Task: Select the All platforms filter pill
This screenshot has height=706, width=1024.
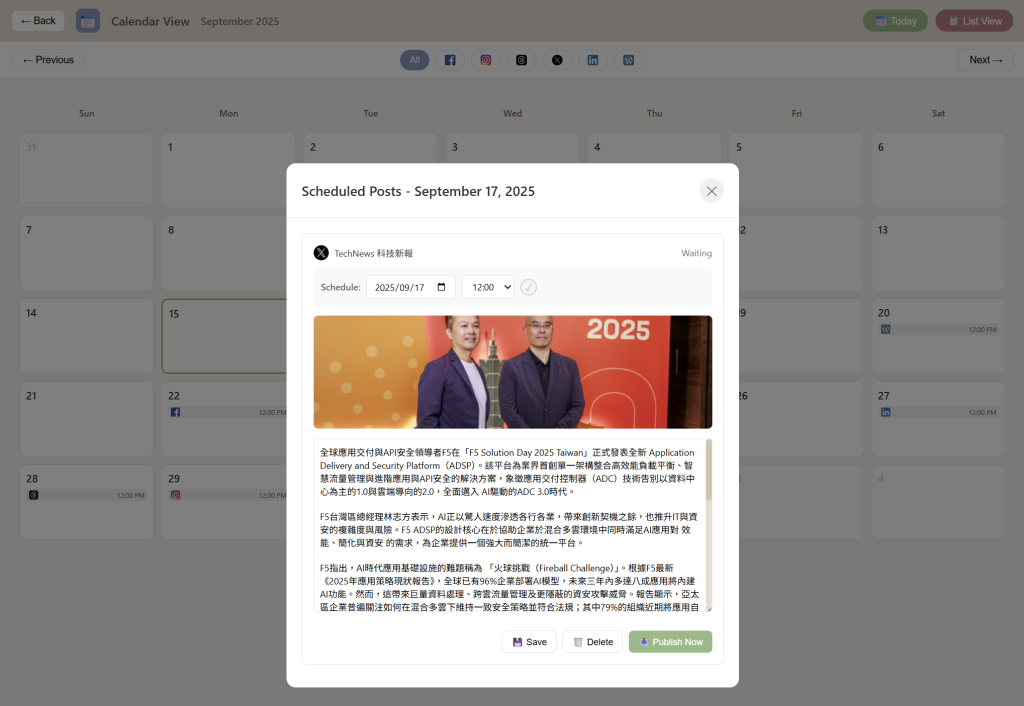Action: 414,60
